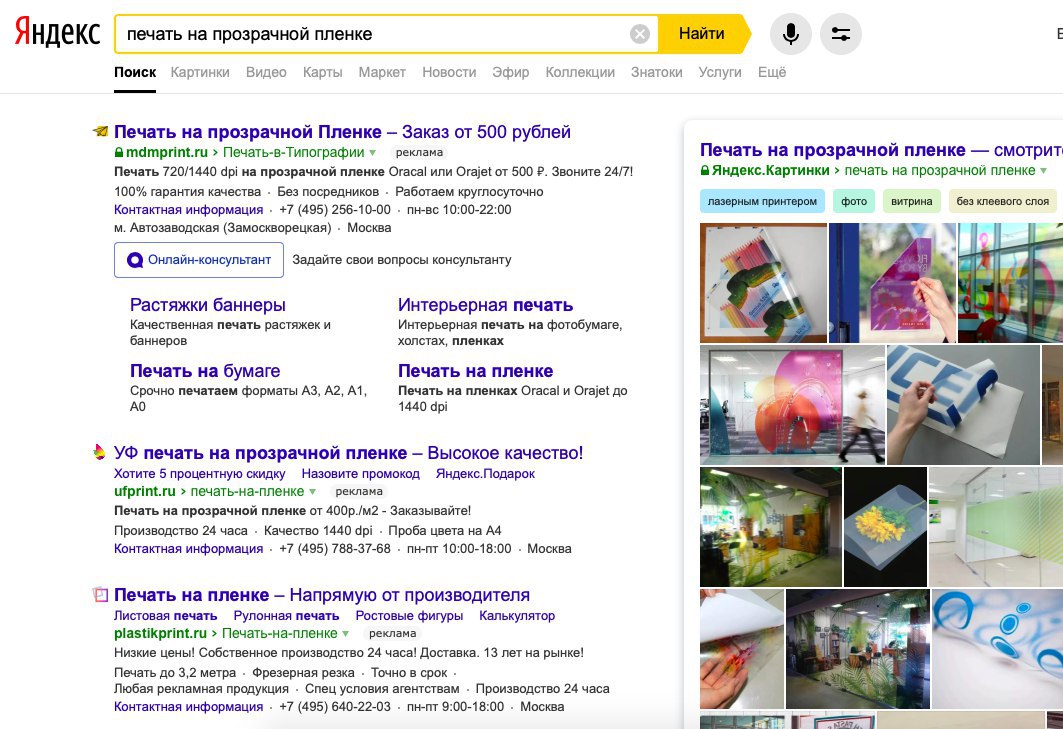Image resolution: width=1063 pixels, height=729 pixels.
Task: Open the Листовая печать link
Action: coord(165,616)
